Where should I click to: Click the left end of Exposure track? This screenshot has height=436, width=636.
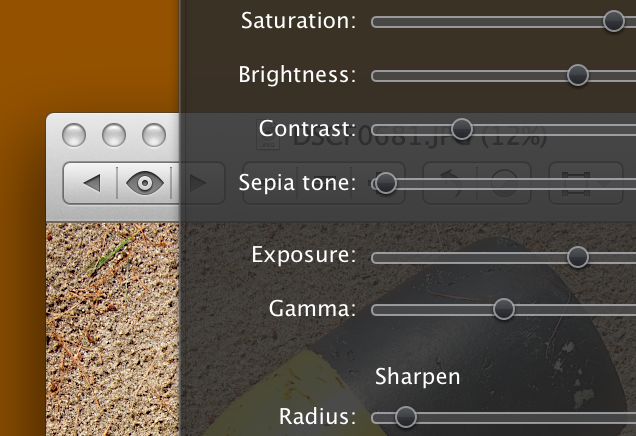(x=380, y=257)
